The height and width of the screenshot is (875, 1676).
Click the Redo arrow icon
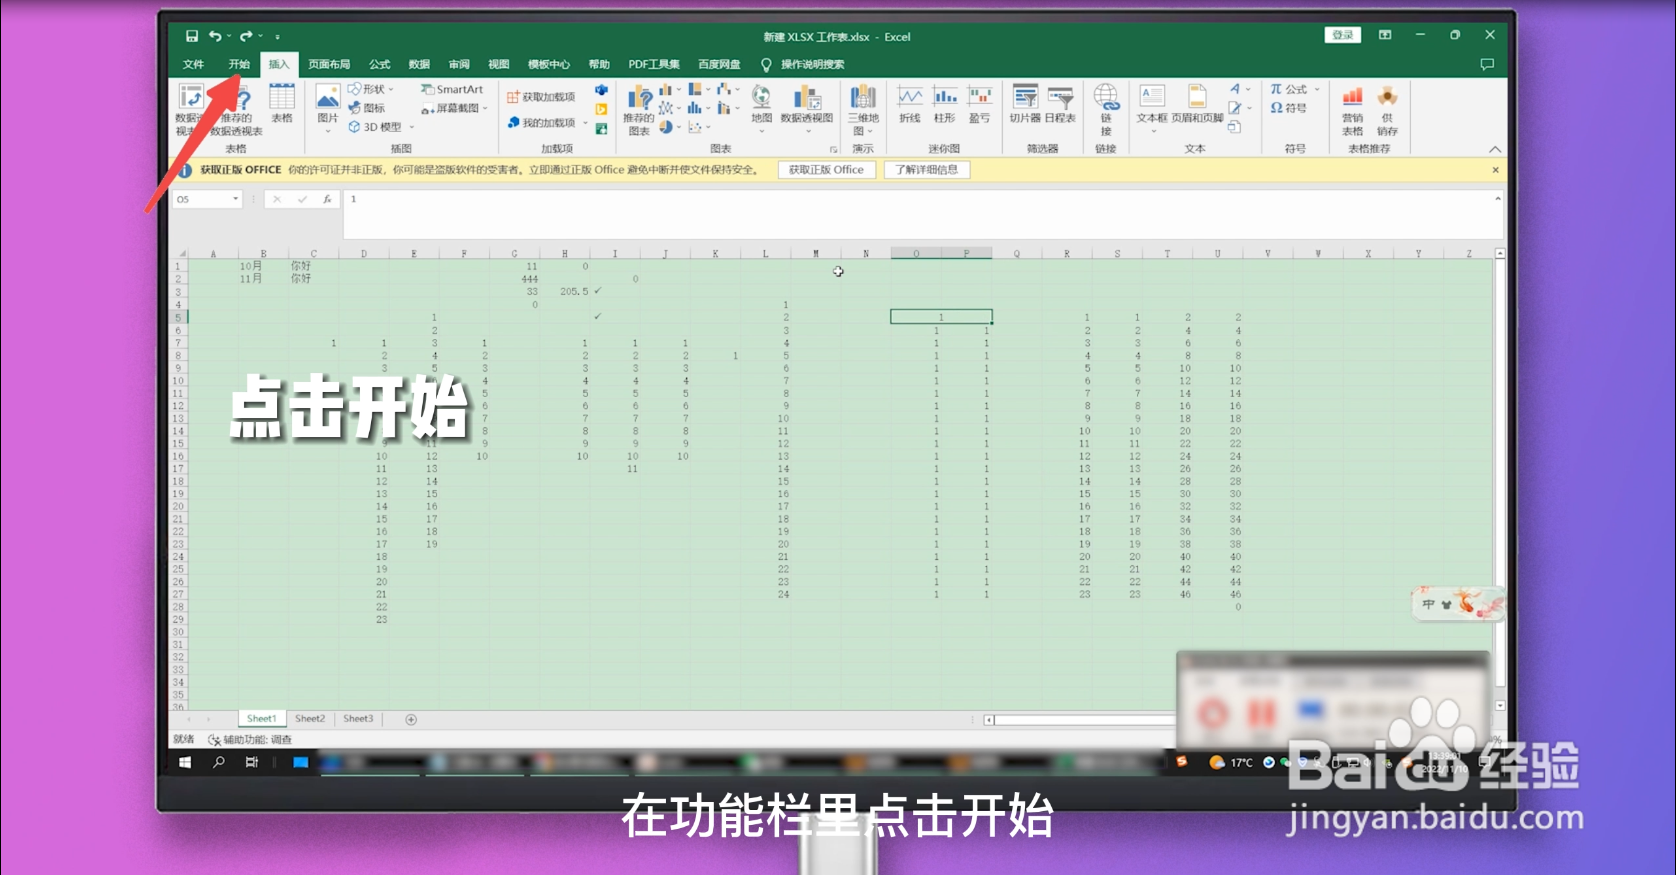pyautogui.click(x=246, y=36)
